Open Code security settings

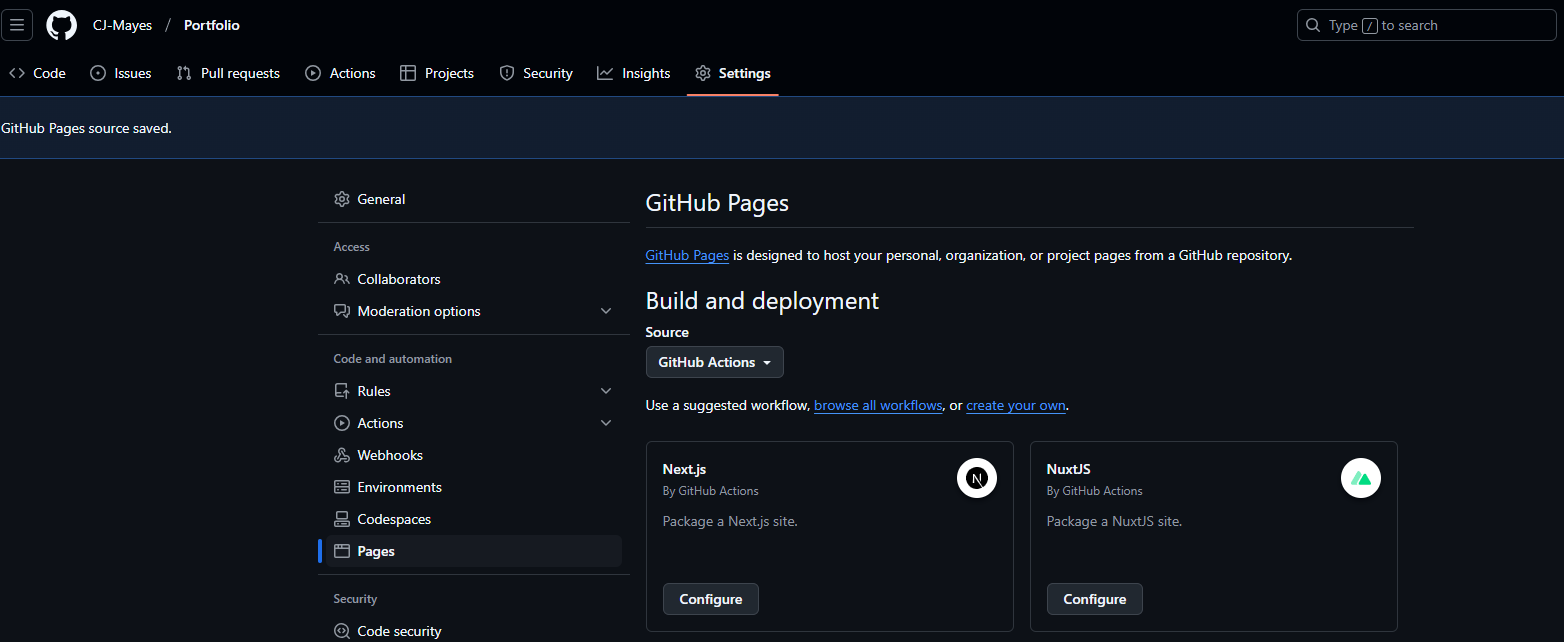[x=399, y=631]
